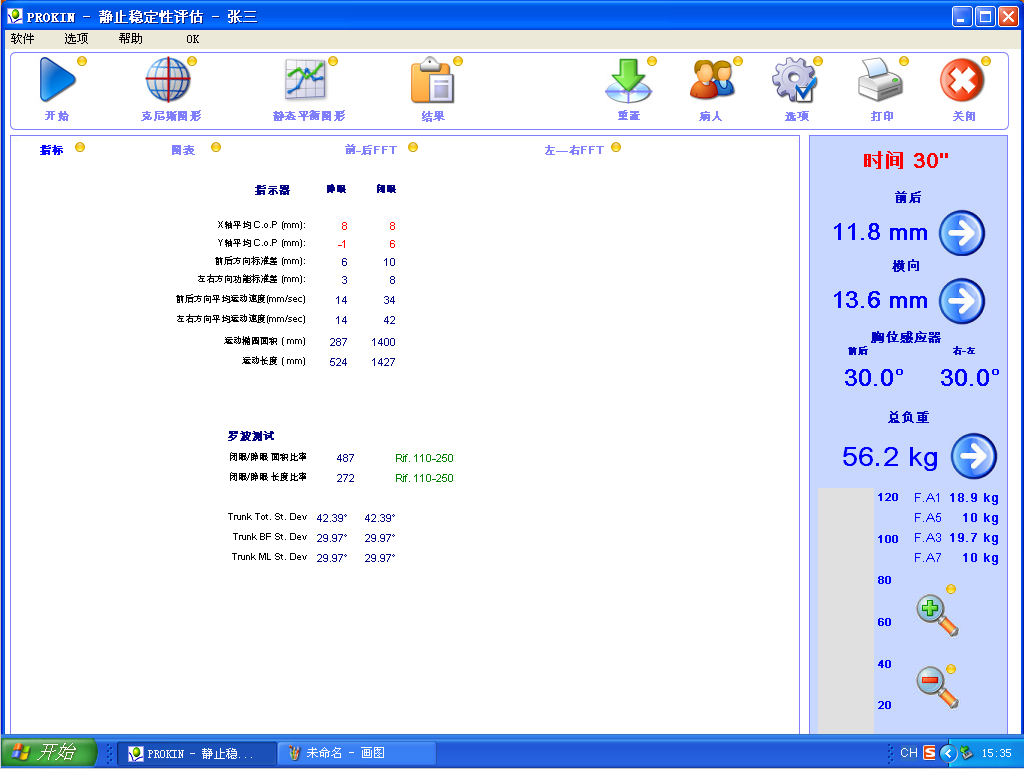Zoom out with the red minus magnifier
This screenshot has width=1024, height=769.
pos(936,687)
